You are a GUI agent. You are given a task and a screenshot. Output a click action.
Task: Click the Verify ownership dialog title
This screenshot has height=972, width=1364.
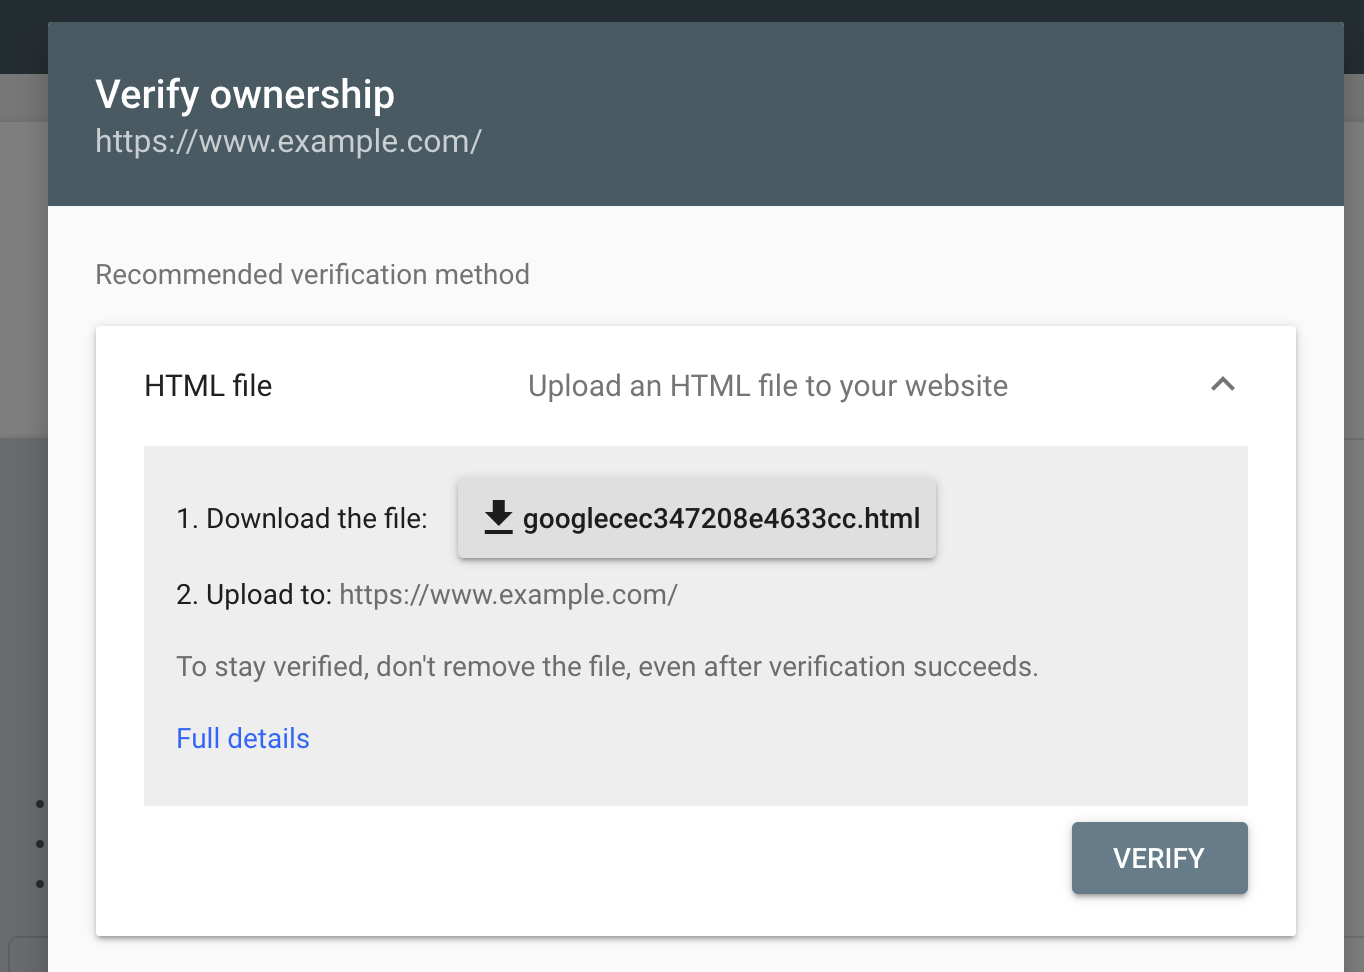[245, 94]
